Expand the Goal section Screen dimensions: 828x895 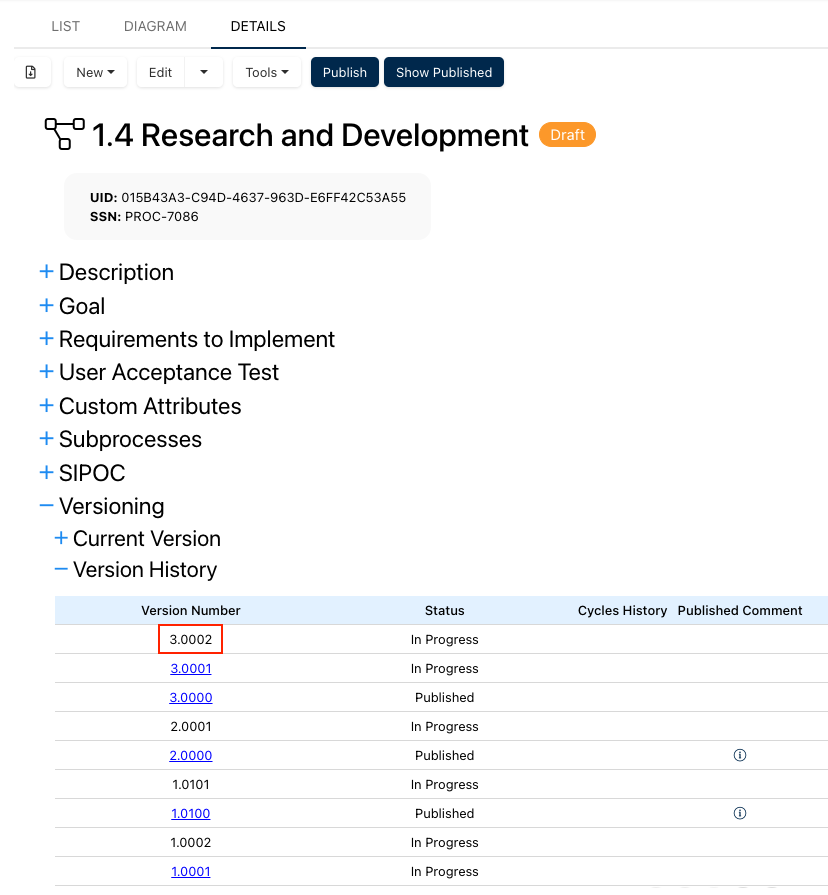[46, 306]
